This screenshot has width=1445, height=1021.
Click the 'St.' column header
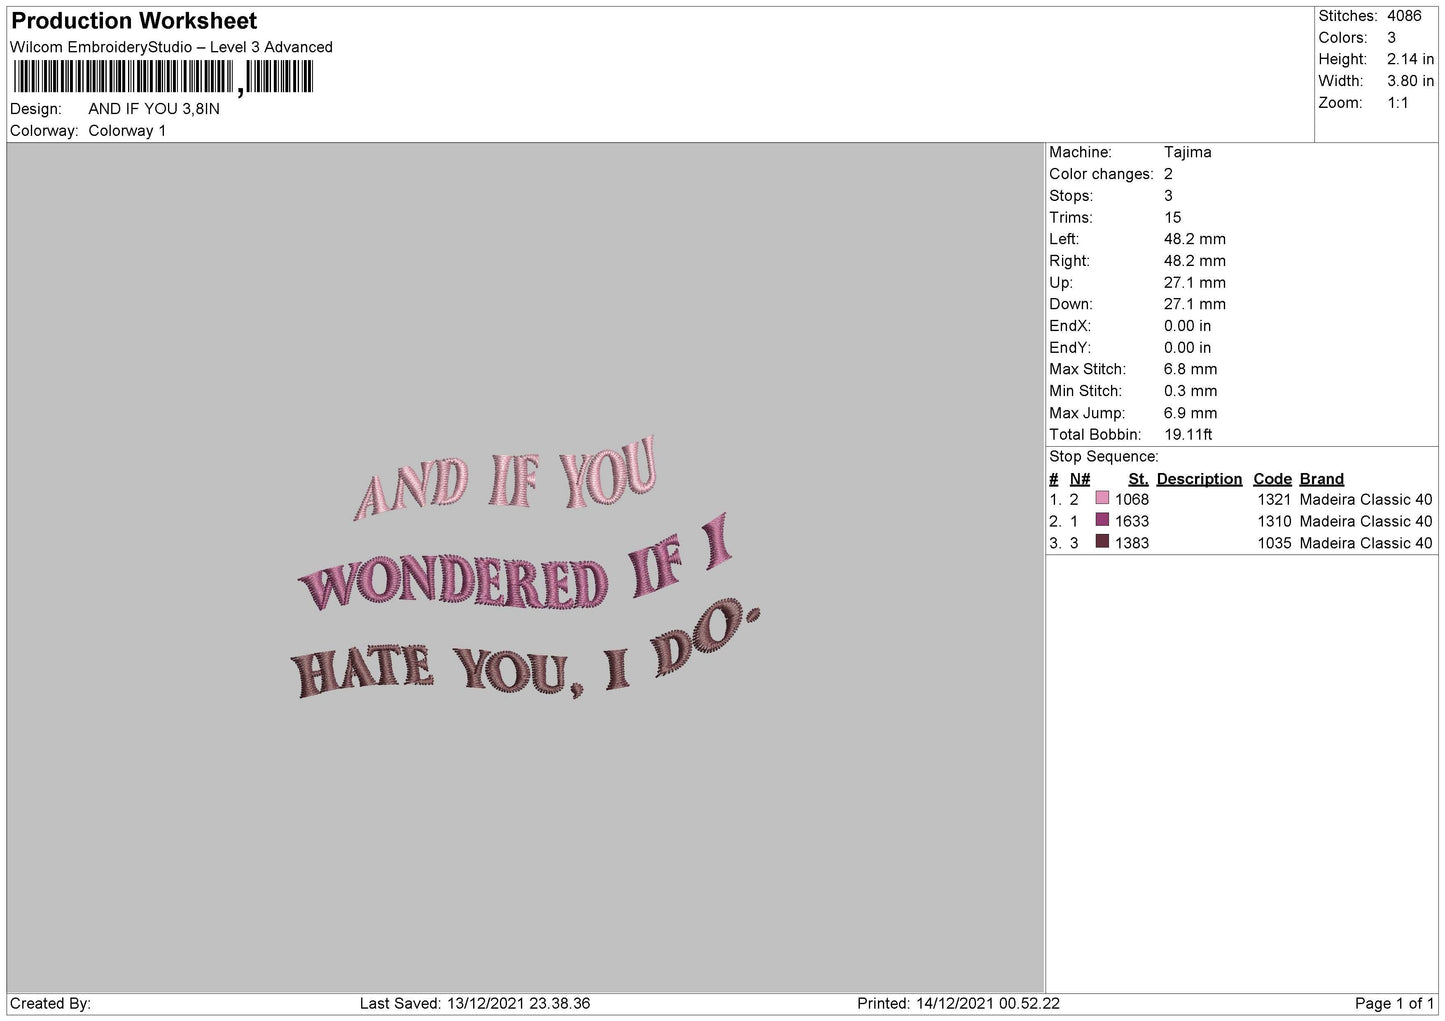tap(1138, 479)
